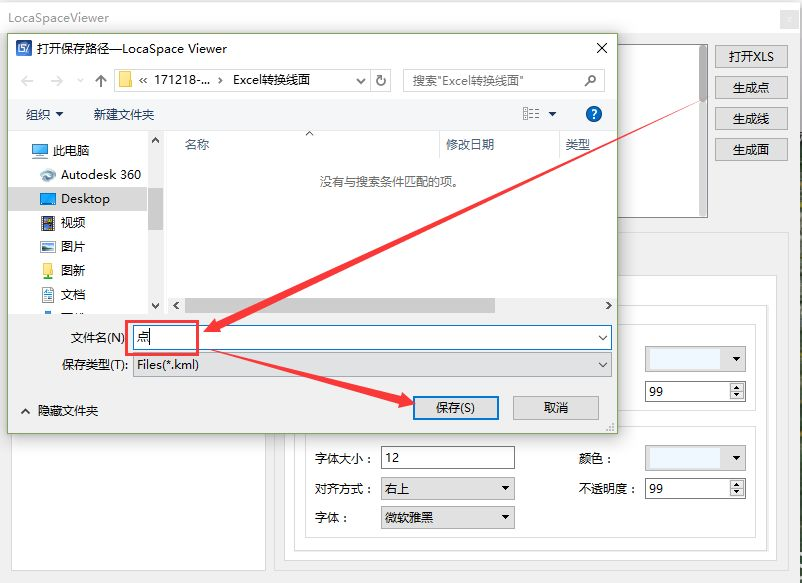Click the horizontal scrollbar thumb in the file list
Screen dimensions: 802x583
(340, 305)
